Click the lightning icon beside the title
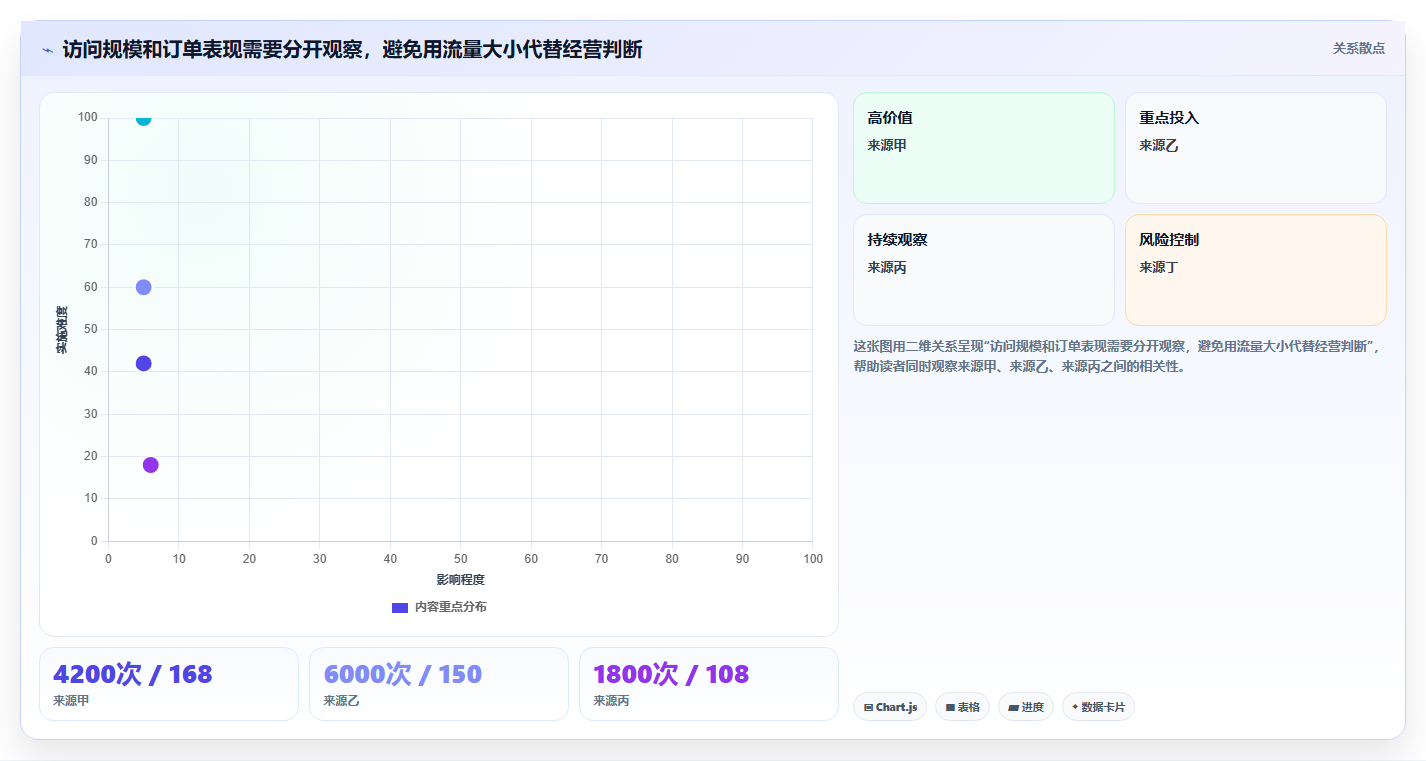 tap(47, 50)
